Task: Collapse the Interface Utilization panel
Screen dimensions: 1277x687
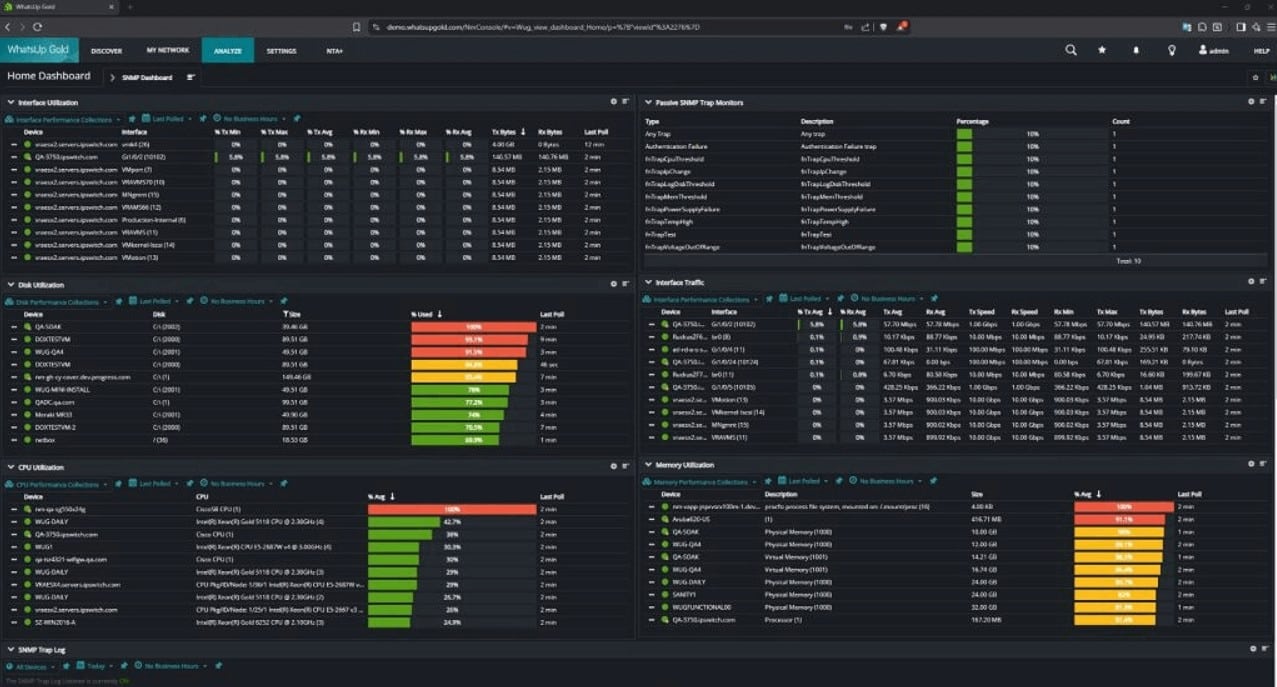Action: click(10, 102)
